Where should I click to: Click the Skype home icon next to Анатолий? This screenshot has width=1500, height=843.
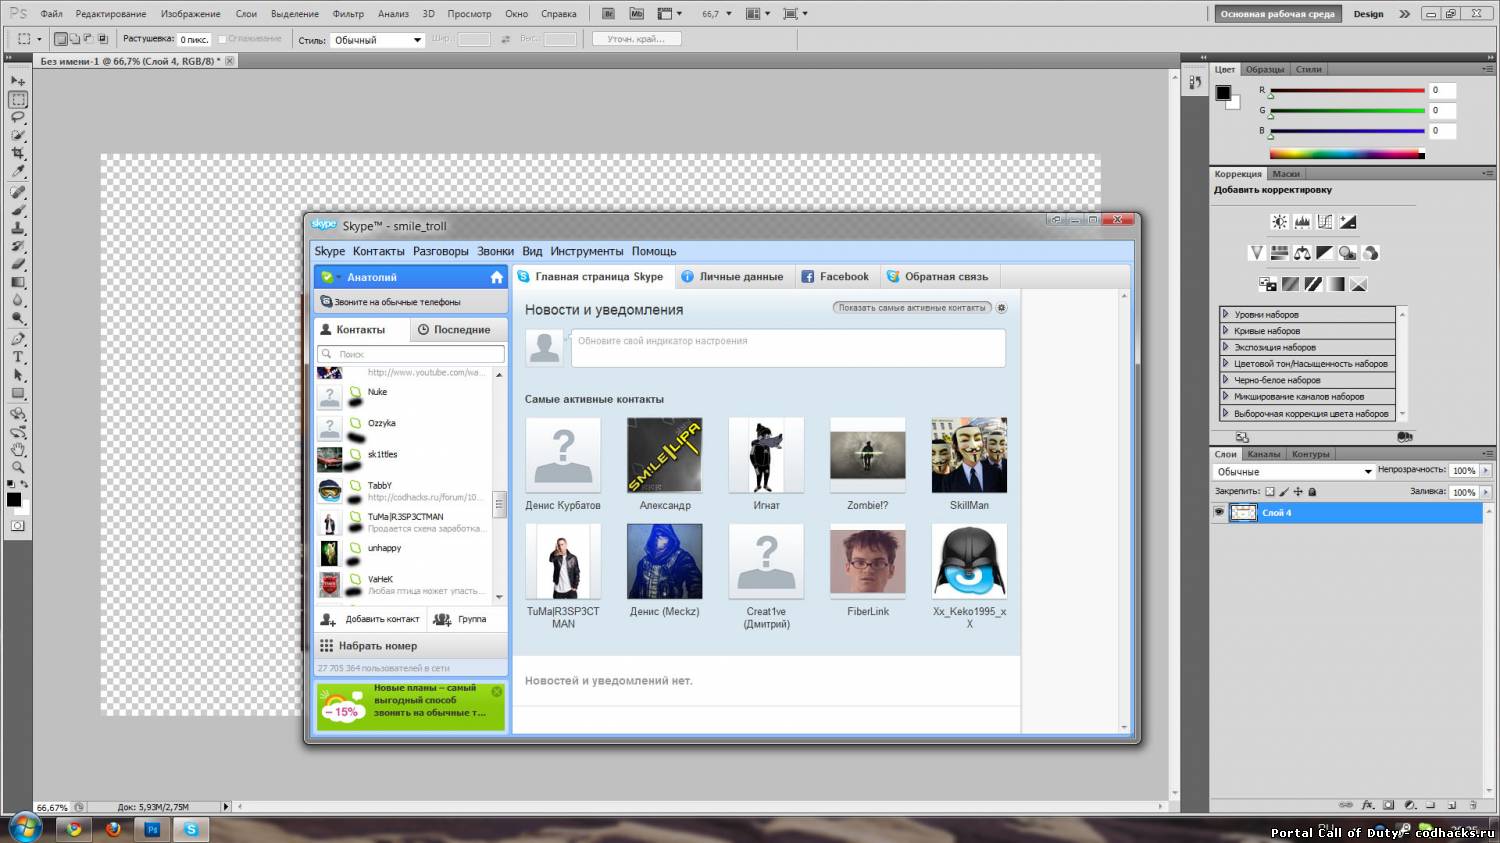pyautogui.click(x=497, y=277)
